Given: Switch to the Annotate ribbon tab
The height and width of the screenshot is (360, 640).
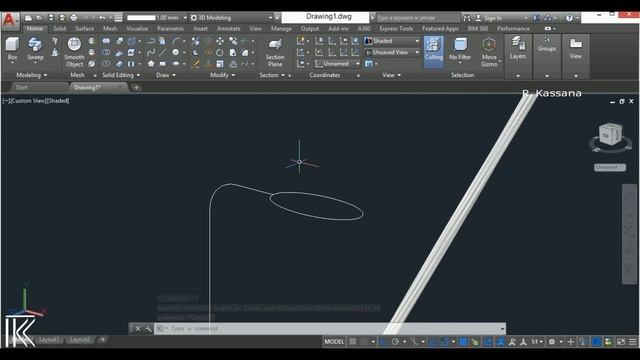Looking at the screenshot, I should pyautogui.click(x=229, y=29).
